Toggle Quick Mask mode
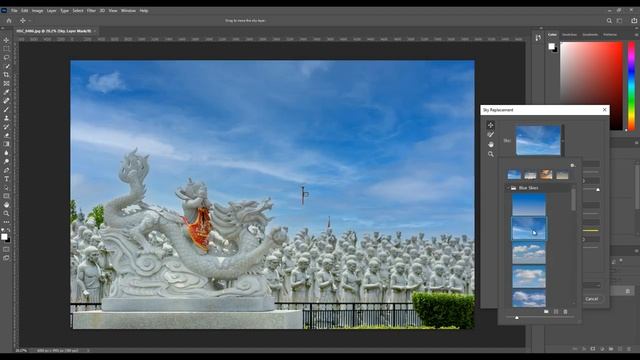 pos(6,249)
